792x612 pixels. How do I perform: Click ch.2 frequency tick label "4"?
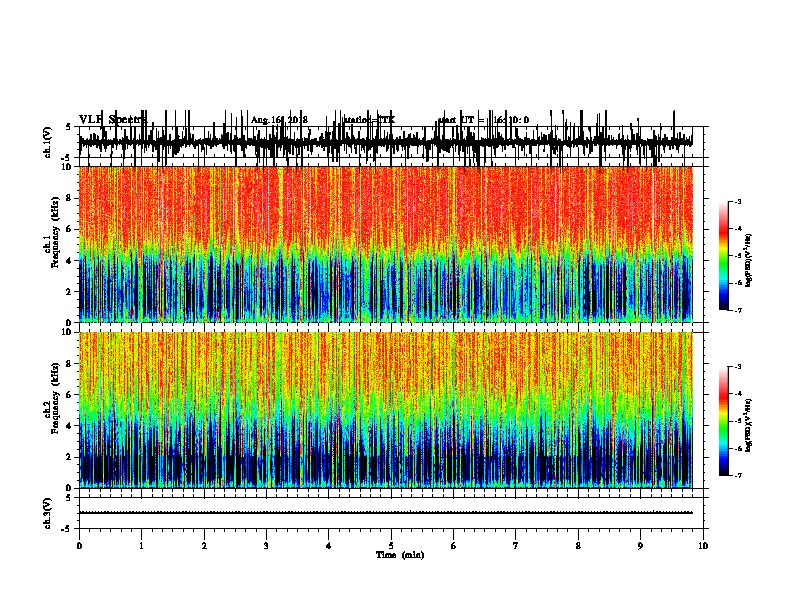click(71, 426)
